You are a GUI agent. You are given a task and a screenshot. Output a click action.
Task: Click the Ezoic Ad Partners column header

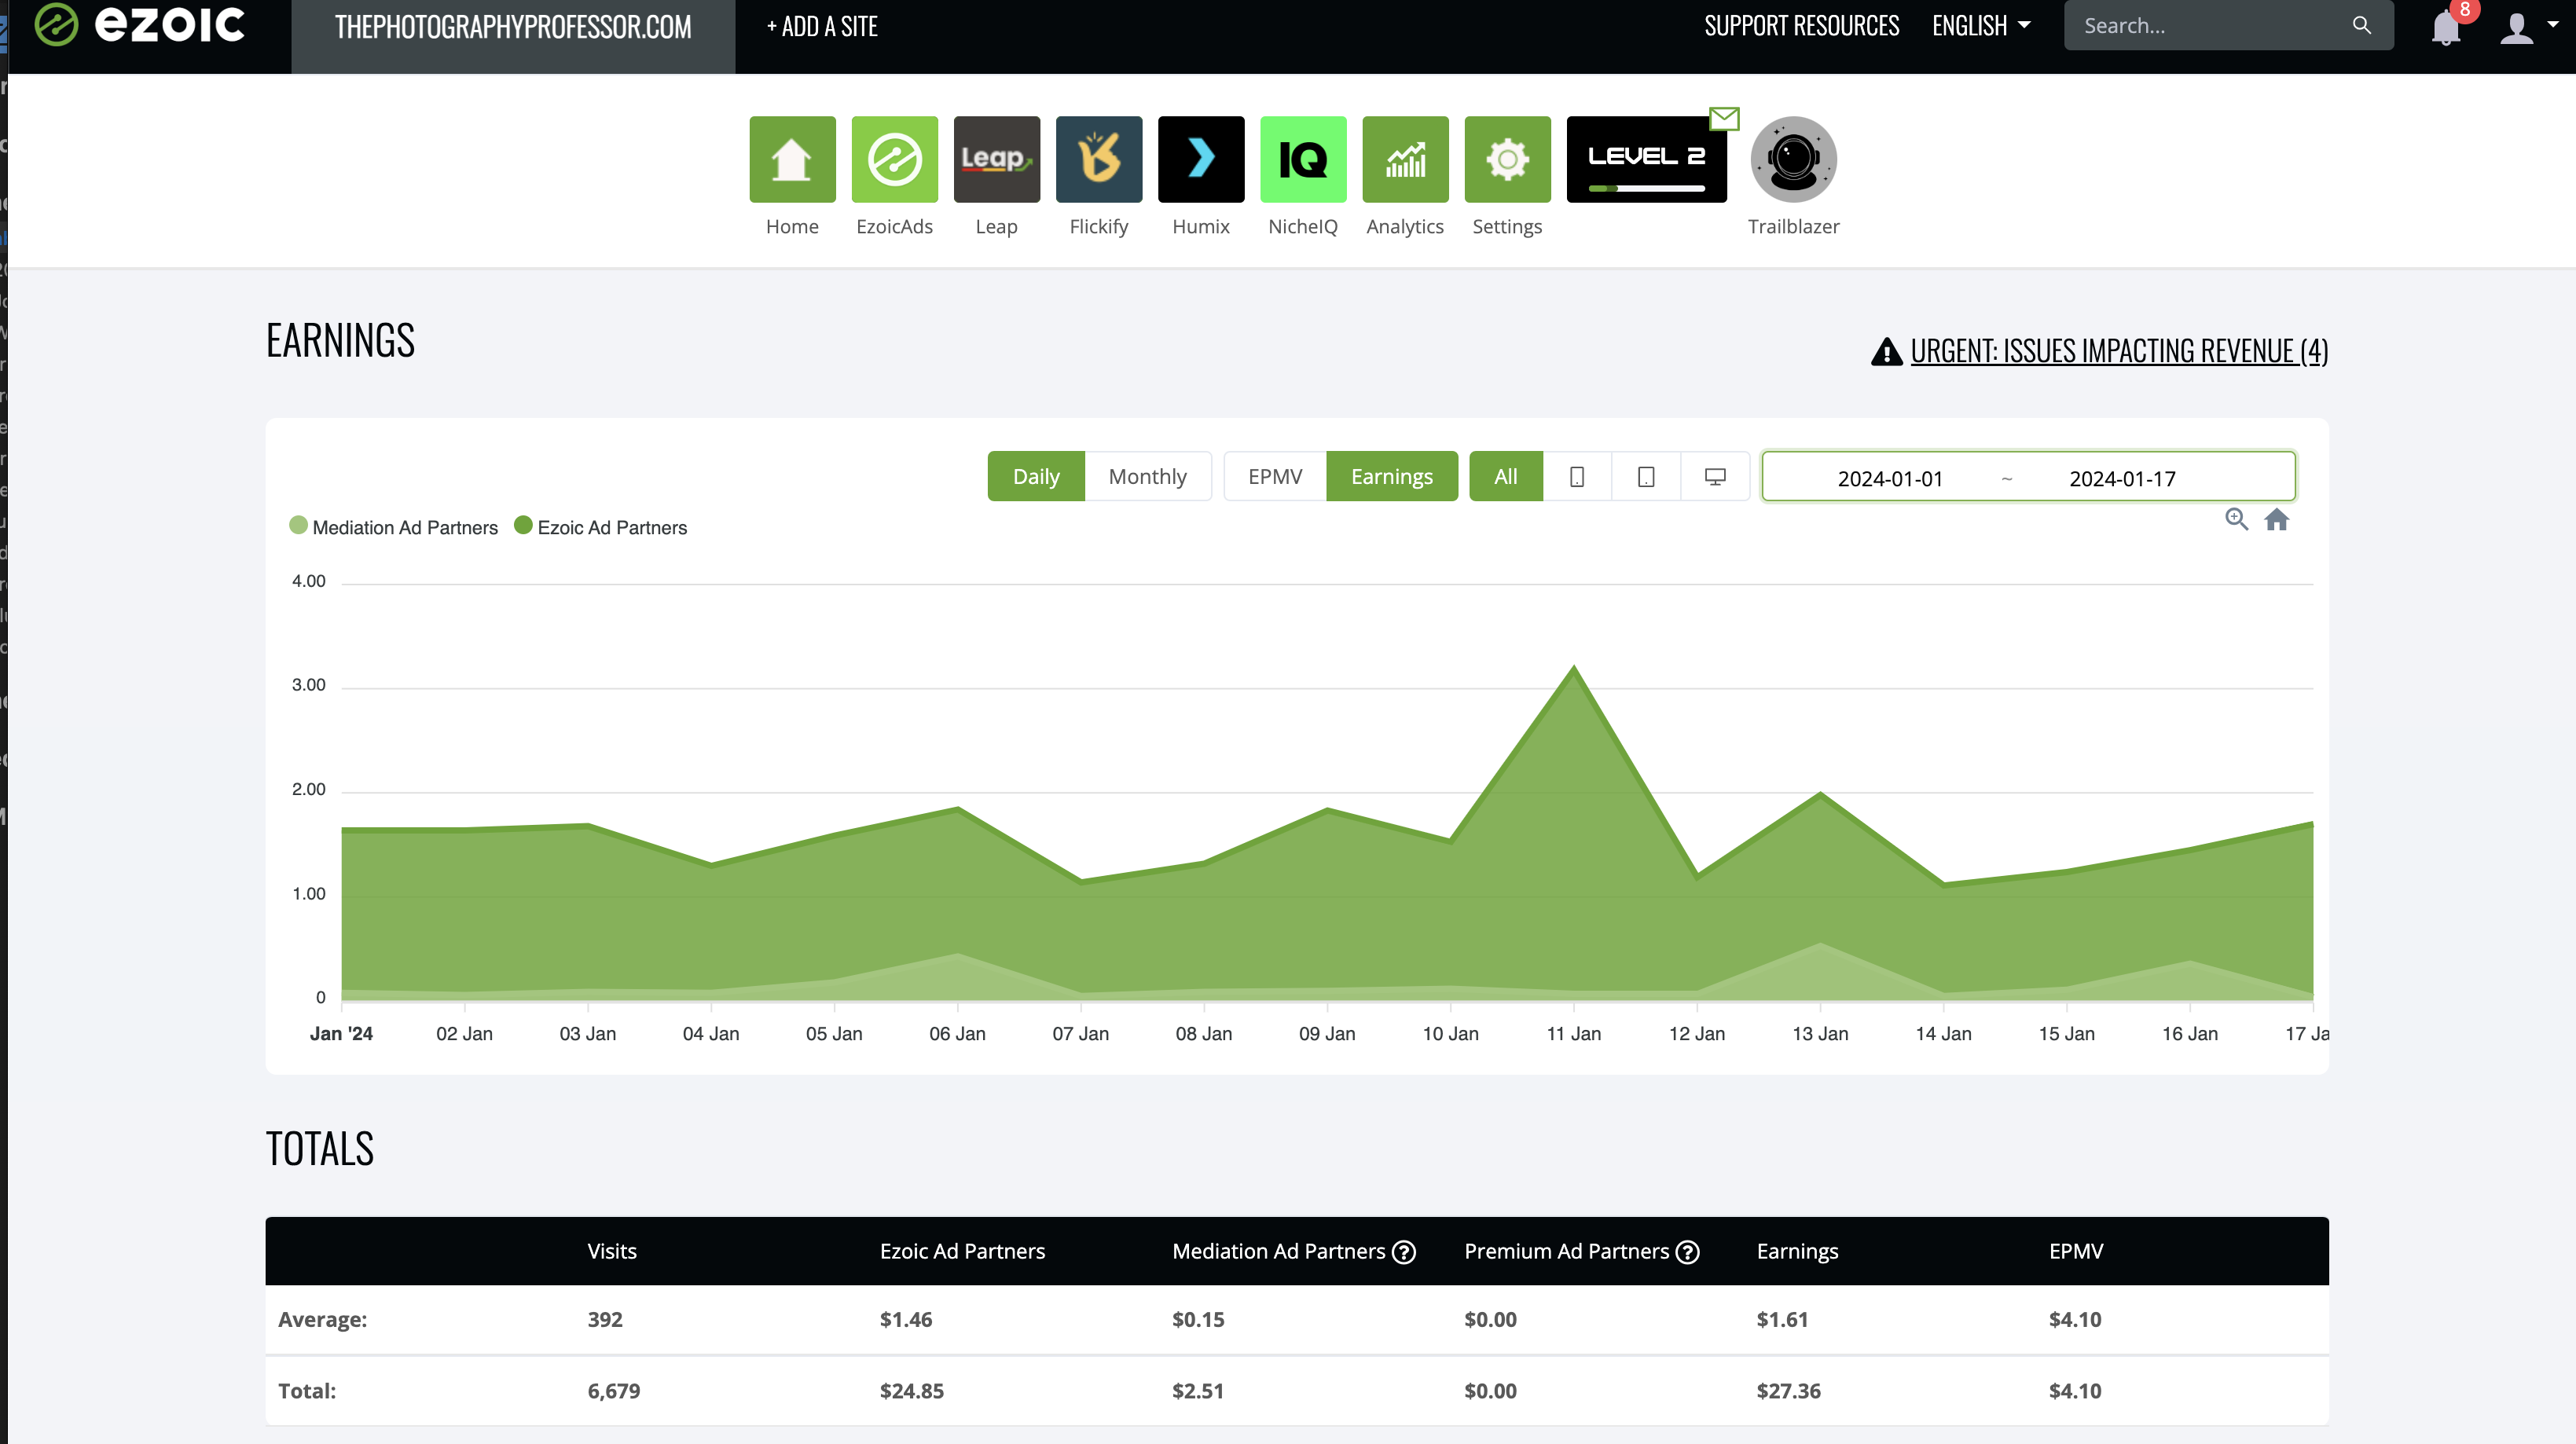962,1252
